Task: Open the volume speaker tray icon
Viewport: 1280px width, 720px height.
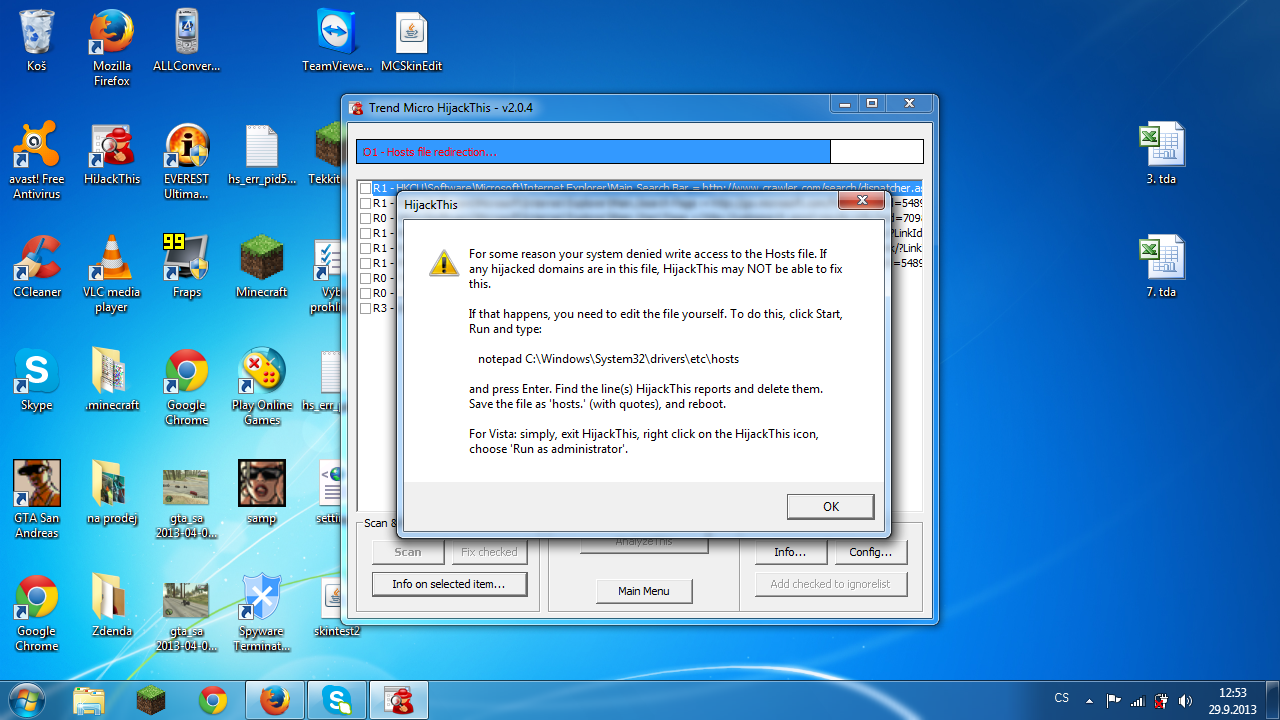Action: [x=1185, y=700]
